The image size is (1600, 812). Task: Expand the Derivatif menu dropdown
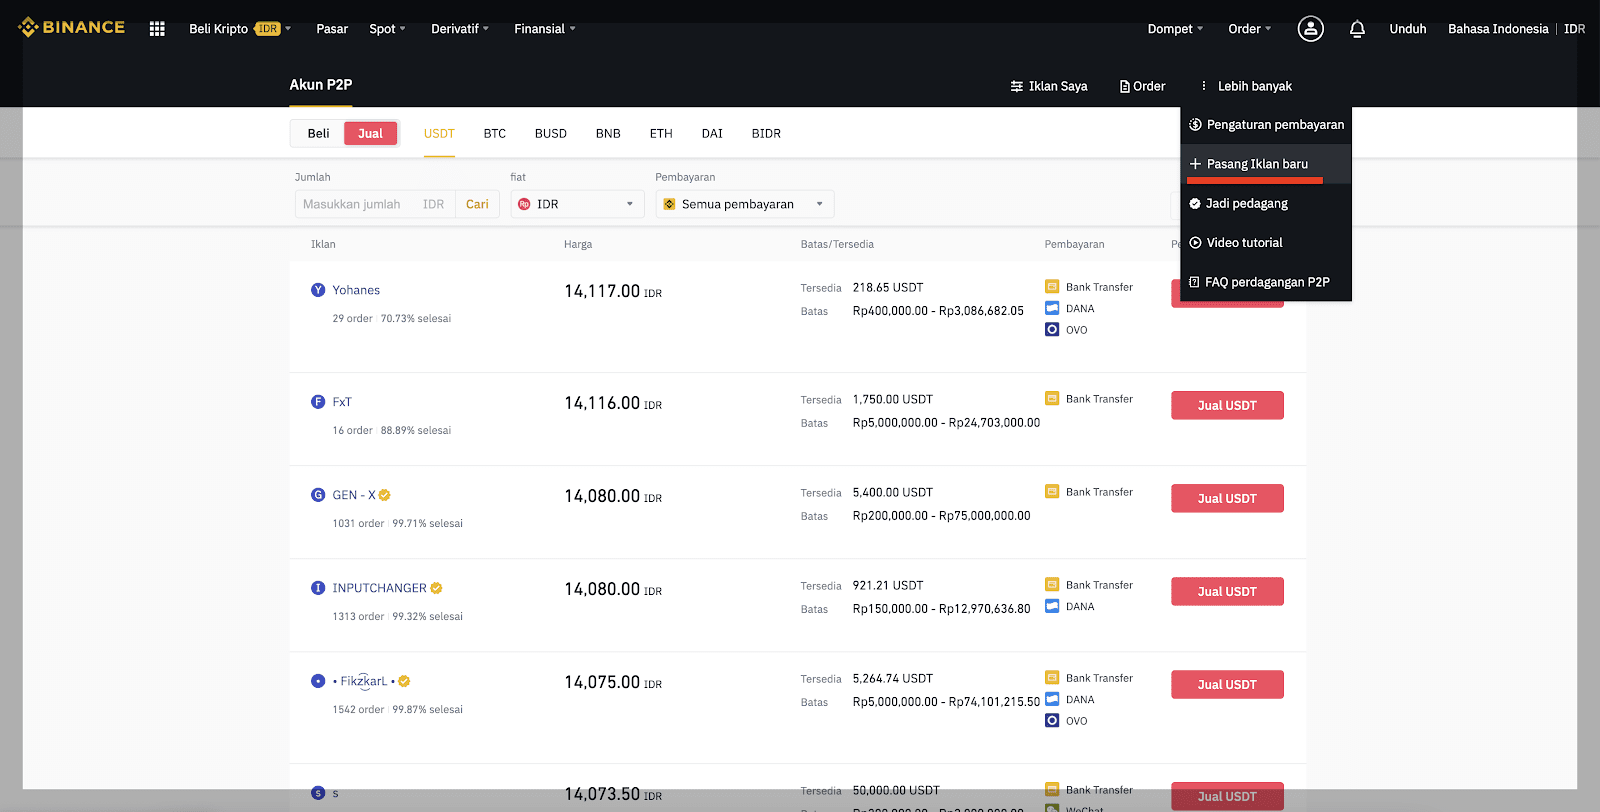[x=460, y=29]
